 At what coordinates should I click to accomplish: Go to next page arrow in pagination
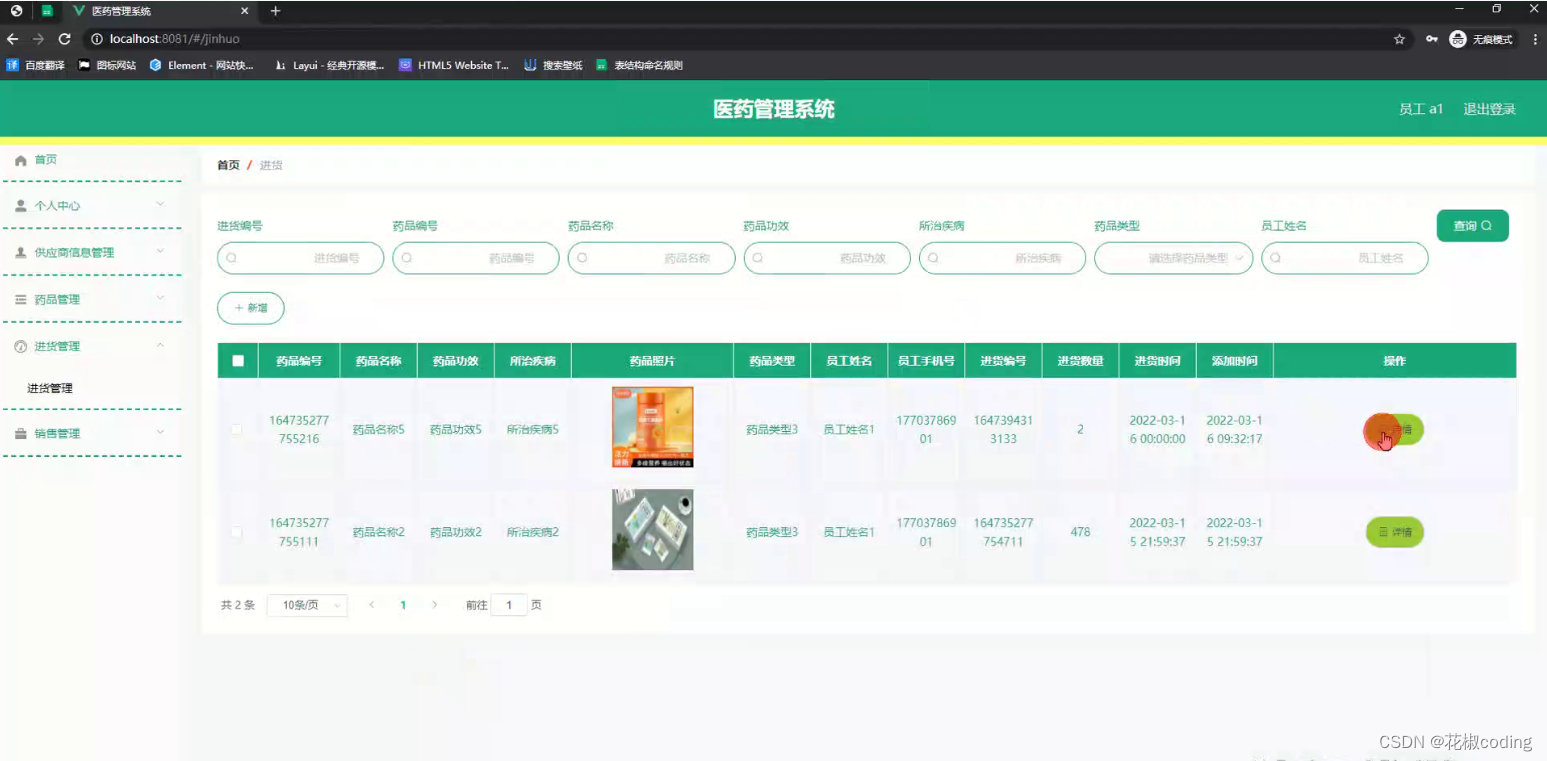pyautogui.click(x=434, y=605)
